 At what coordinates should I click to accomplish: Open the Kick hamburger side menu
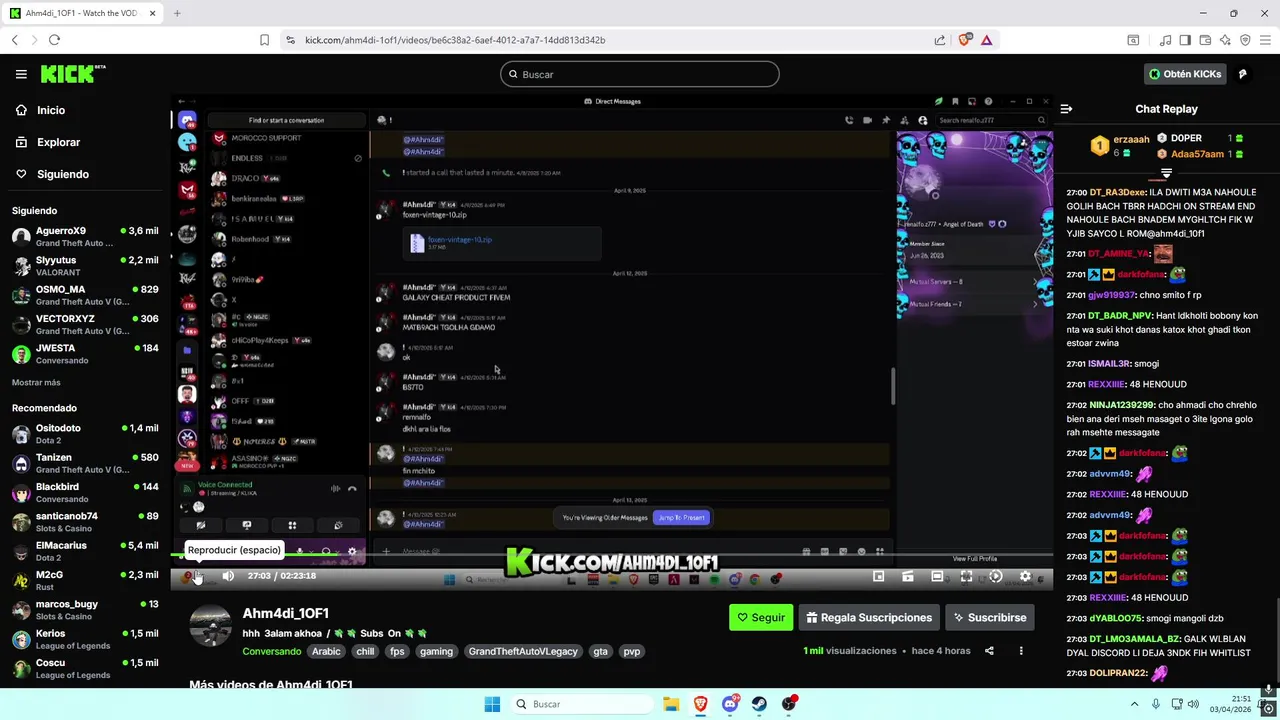pos(21,74)
